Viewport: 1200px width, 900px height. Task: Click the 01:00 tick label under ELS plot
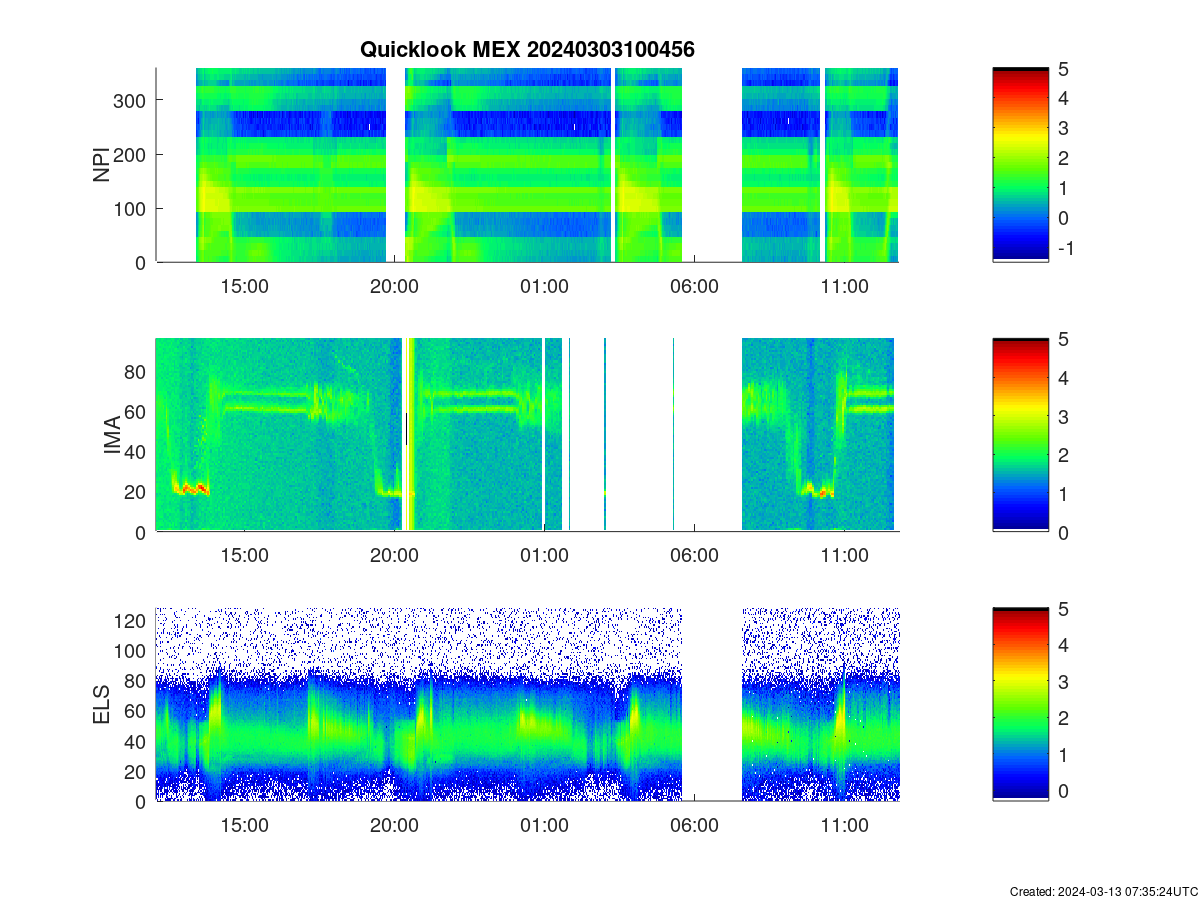(544, 826)
